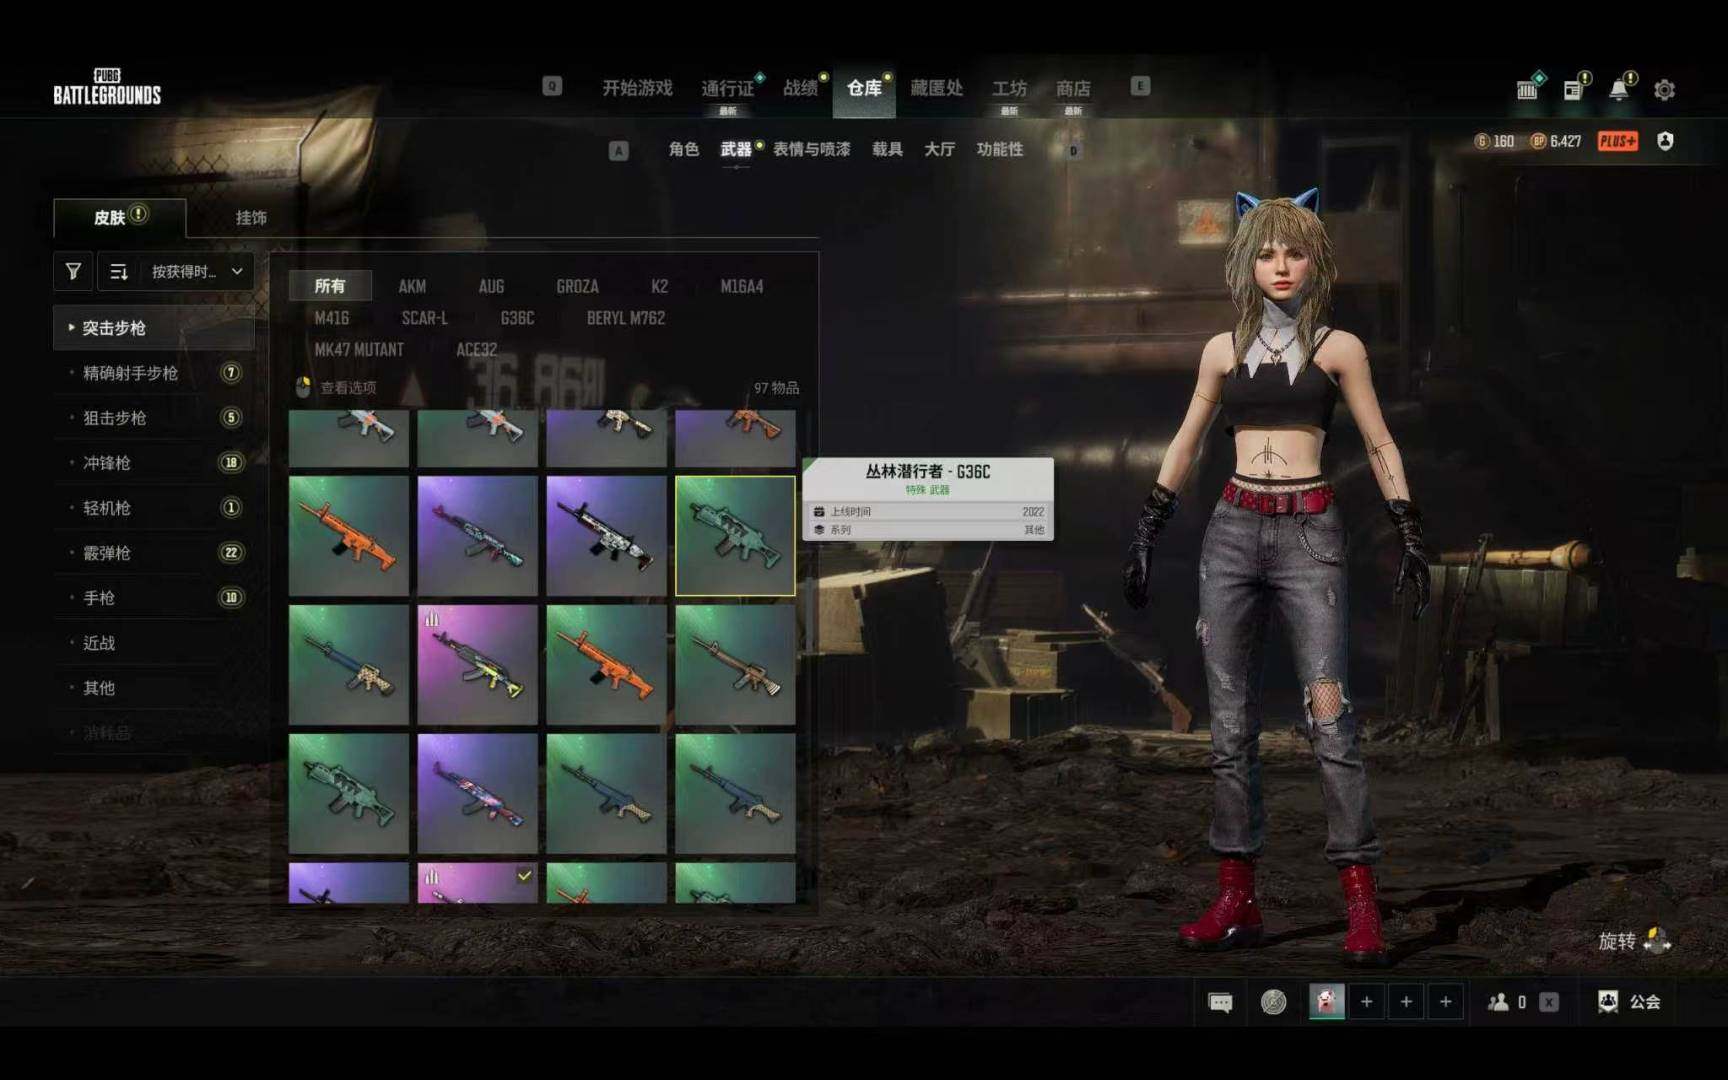Screen dimensions: 1728x1080
Task: Open the news feed icon beside the bell
Action: pos(1573,90)
